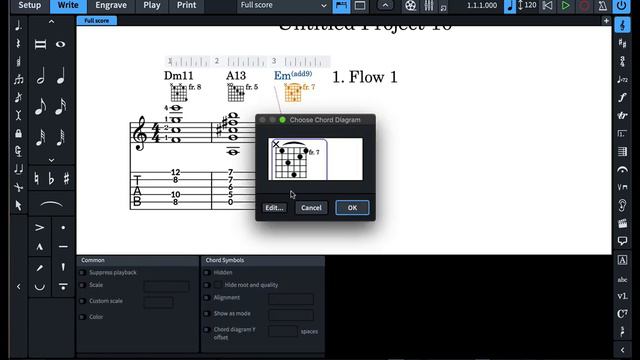Add a staccato articulation
The image size is (640, 360).
coord(63,227)
